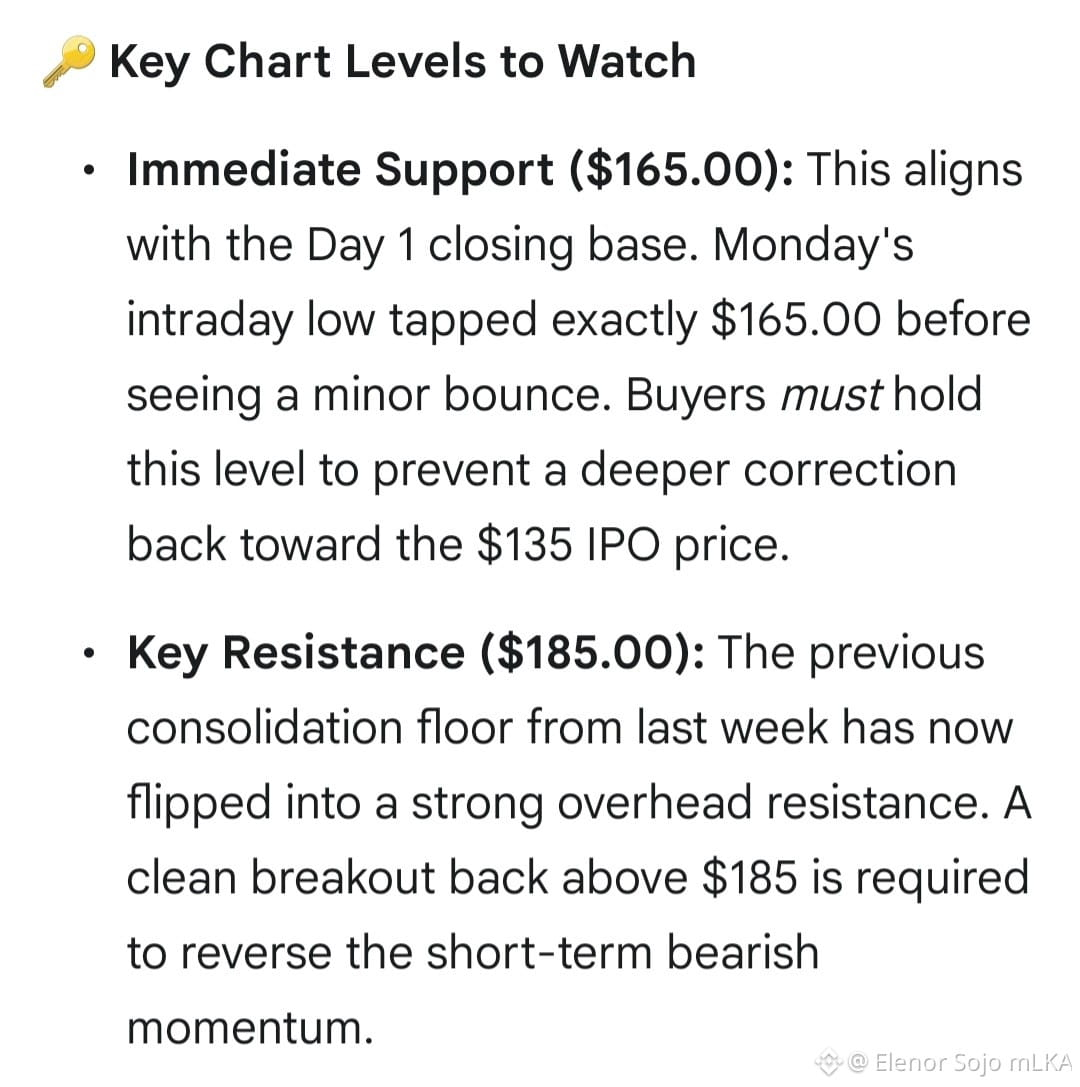Select the Key Chart Levels to Watch heading
The height and width of the screenshot is (1087, 1080).
click(403, 62)
